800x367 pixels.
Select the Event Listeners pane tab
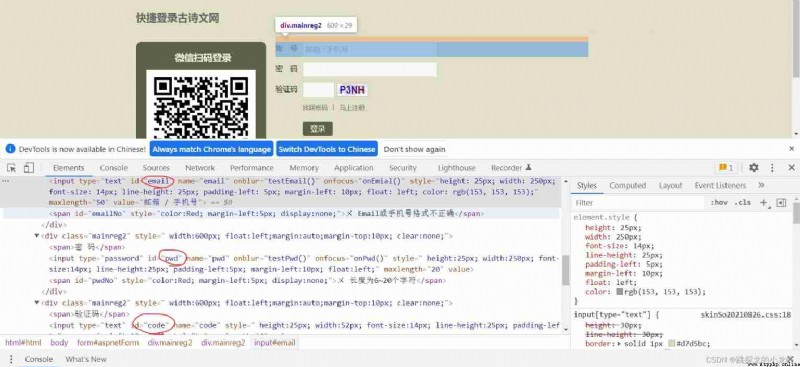(720, 185)
